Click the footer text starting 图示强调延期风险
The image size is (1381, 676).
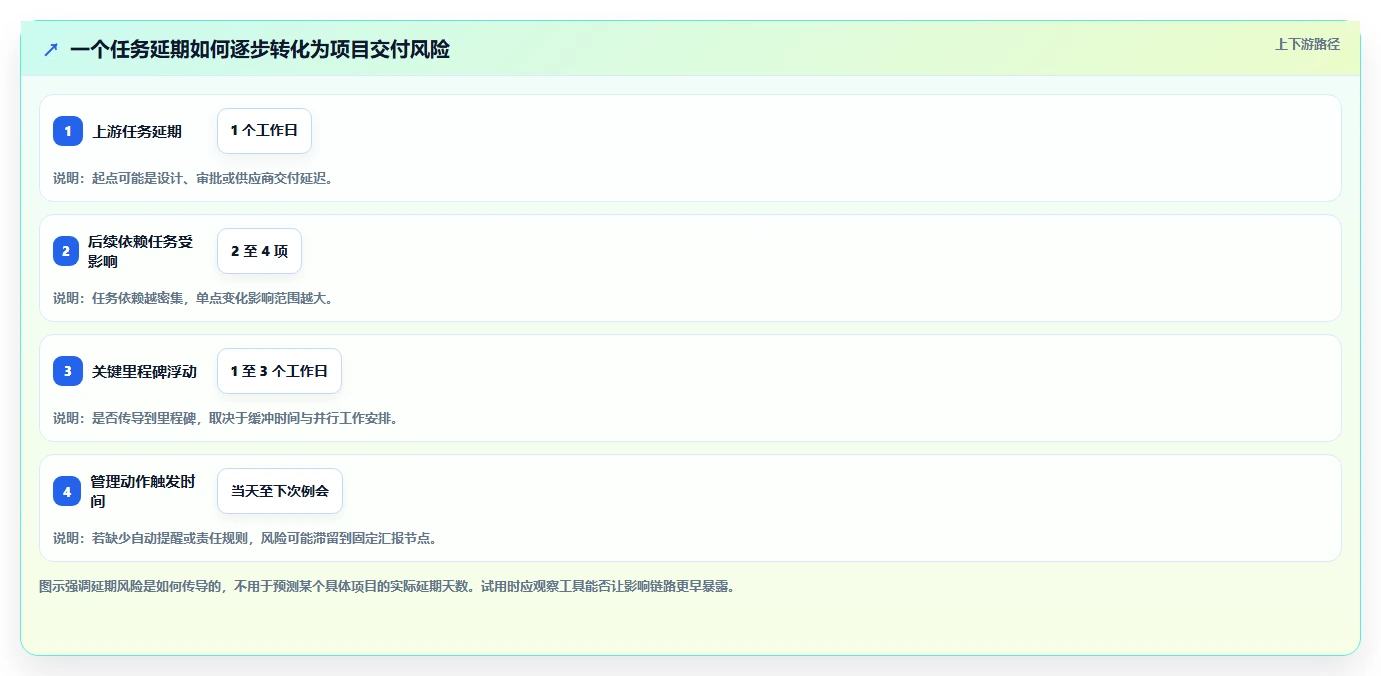387,586
